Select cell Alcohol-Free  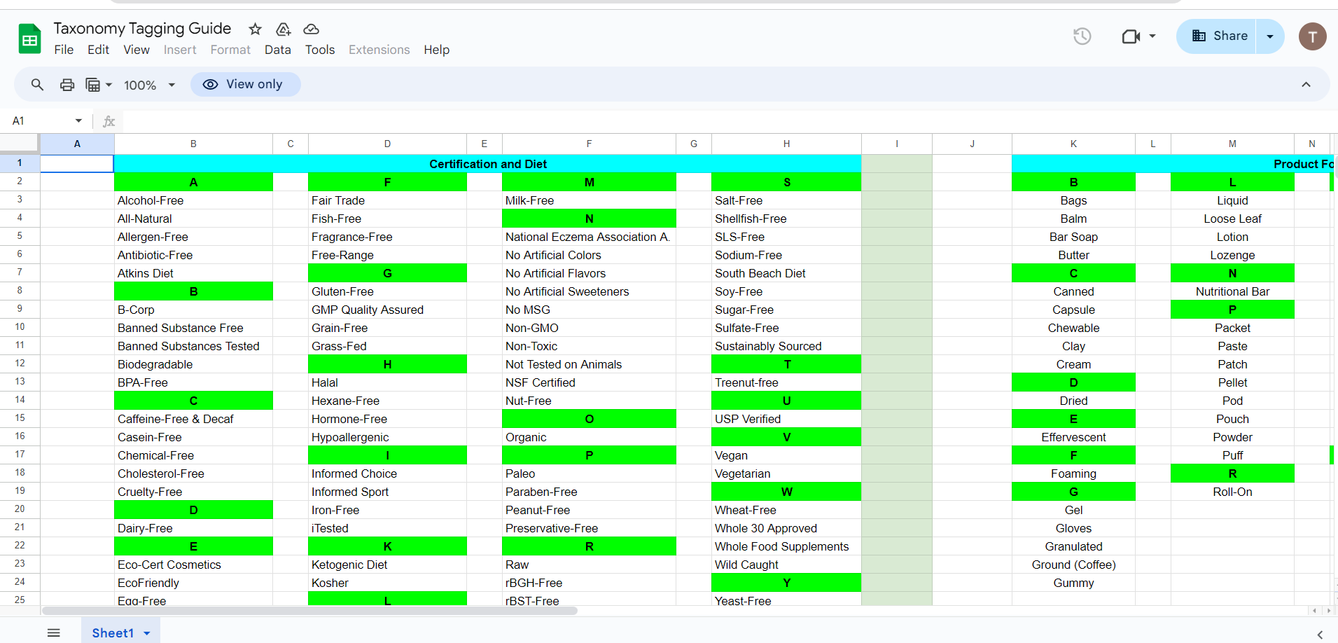pyautogui.click(x=193, y=200)
